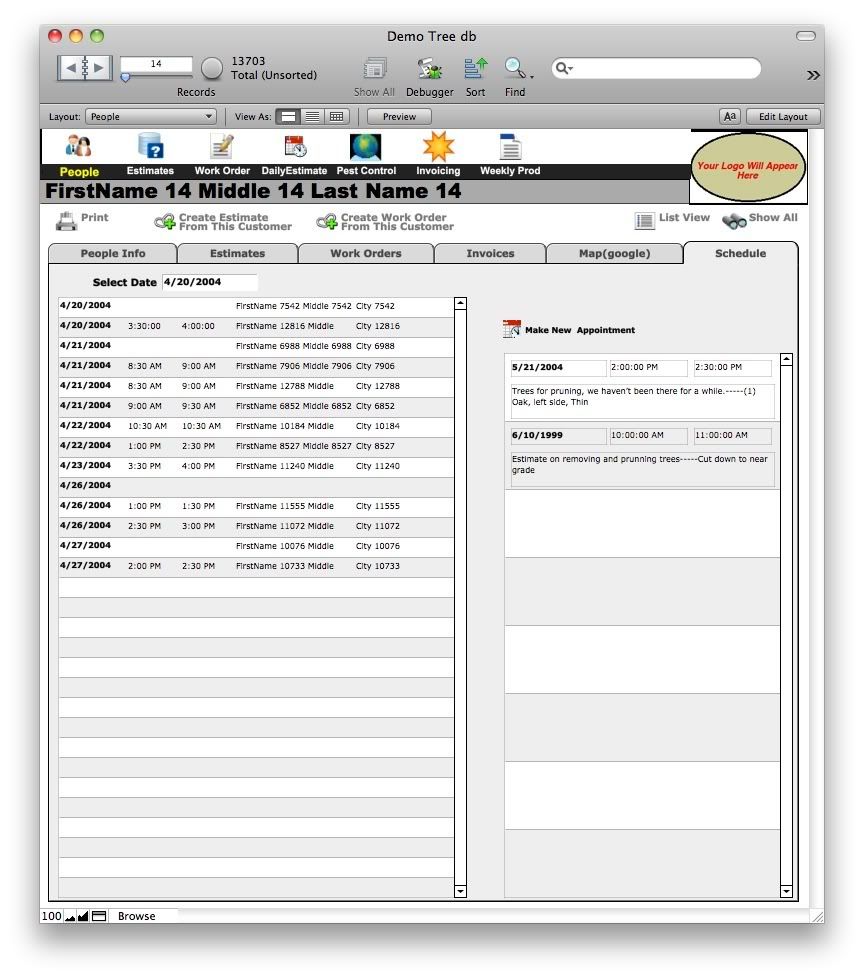Open the Map(google) tab

(x=614, y=253)
